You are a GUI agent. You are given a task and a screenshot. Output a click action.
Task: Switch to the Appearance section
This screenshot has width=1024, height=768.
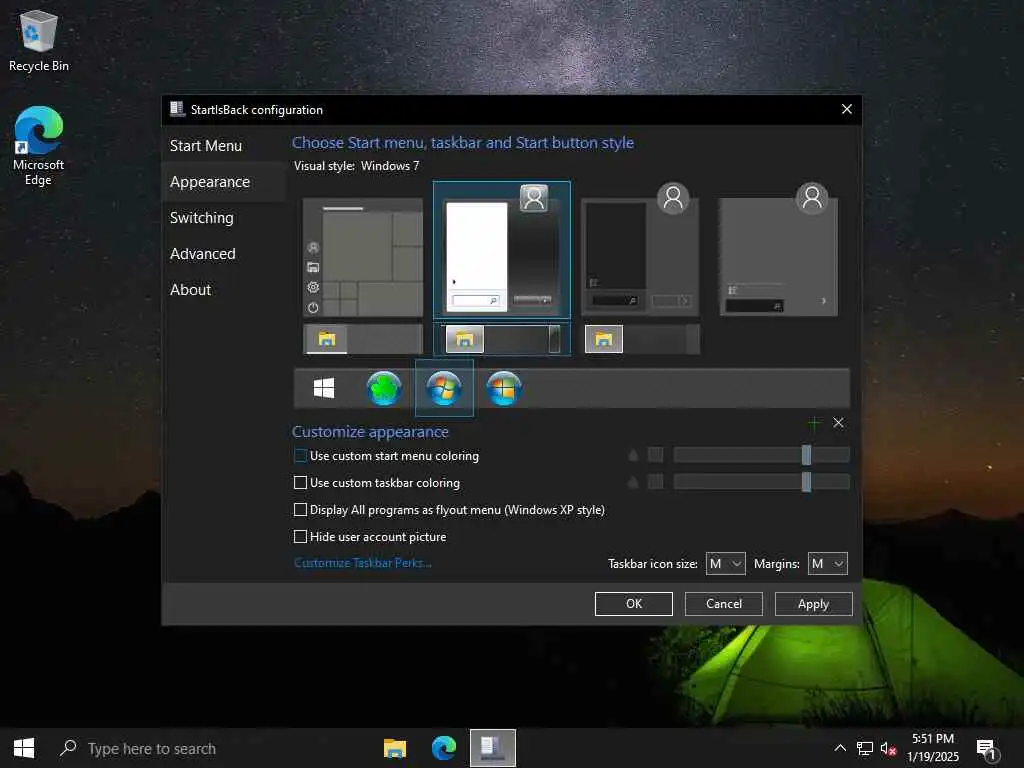[210, 182]
